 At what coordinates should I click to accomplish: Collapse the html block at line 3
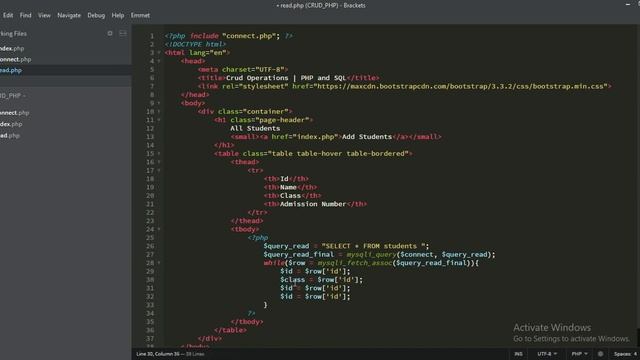[x=159, y=53]
